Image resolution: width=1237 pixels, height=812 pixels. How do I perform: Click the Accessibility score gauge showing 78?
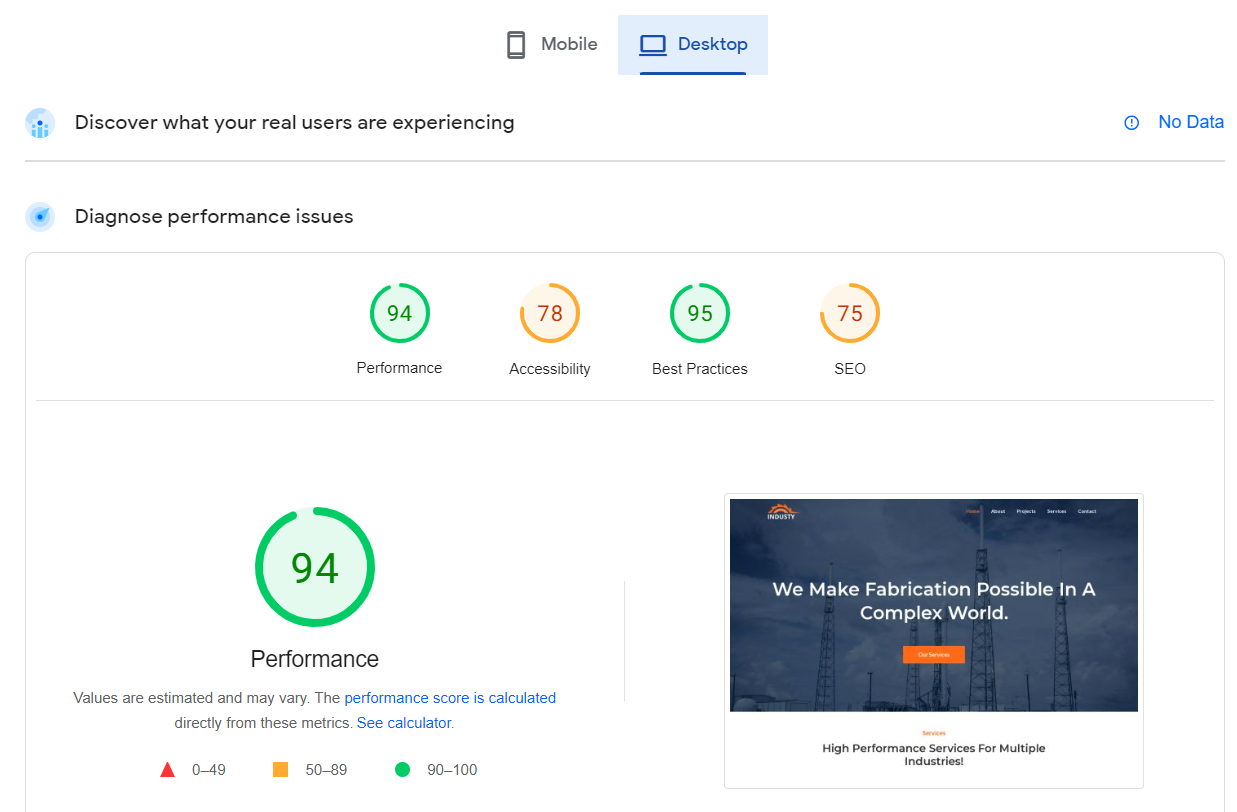coord(549,313)
